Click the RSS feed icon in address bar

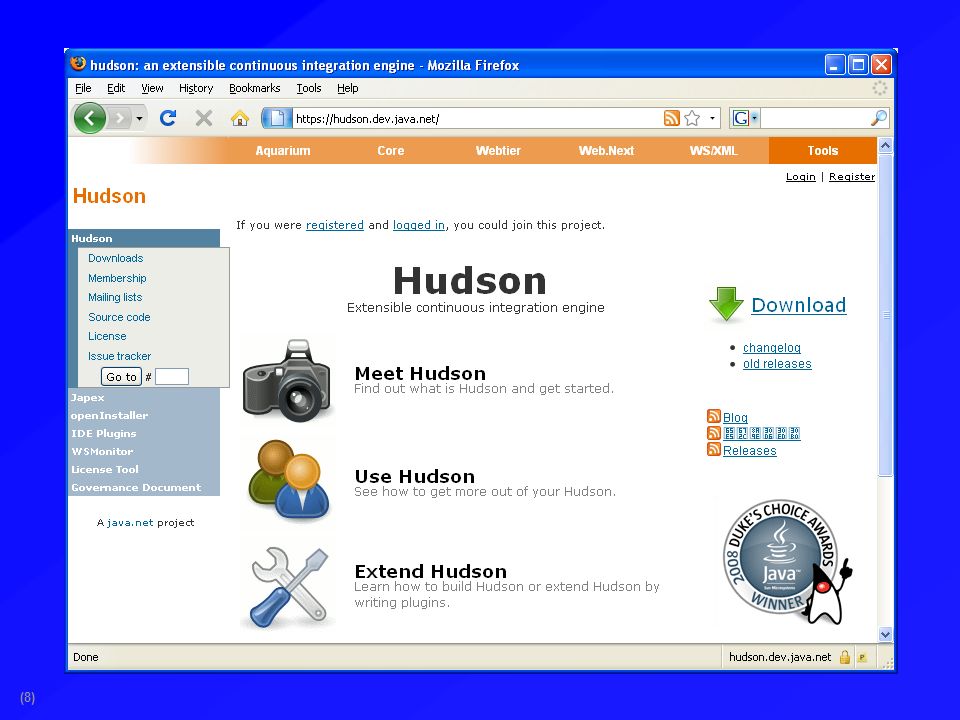(672, 118)
